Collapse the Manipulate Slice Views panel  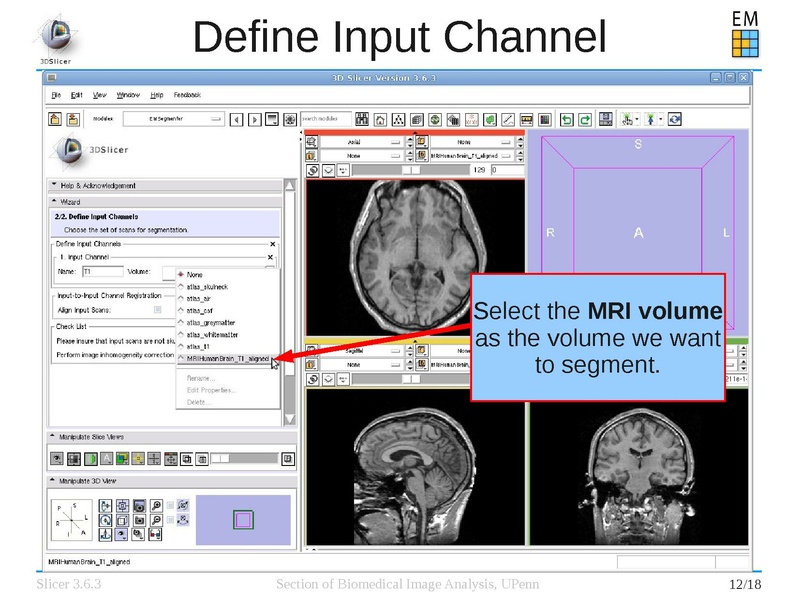53,437
